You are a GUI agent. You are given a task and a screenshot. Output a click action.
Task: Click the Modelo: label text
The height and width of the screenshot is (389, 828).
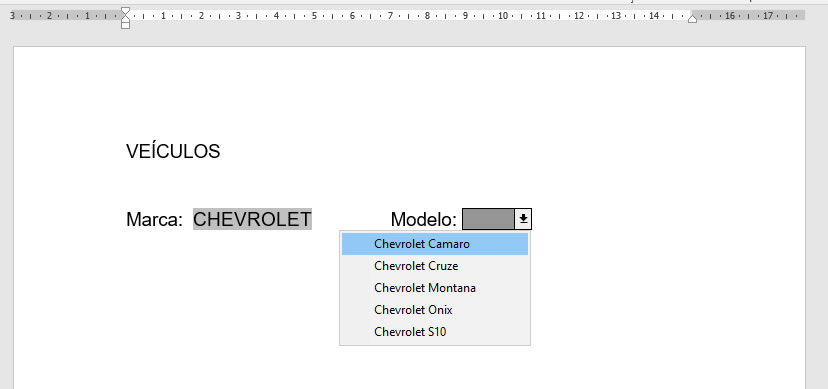(424, 219)
